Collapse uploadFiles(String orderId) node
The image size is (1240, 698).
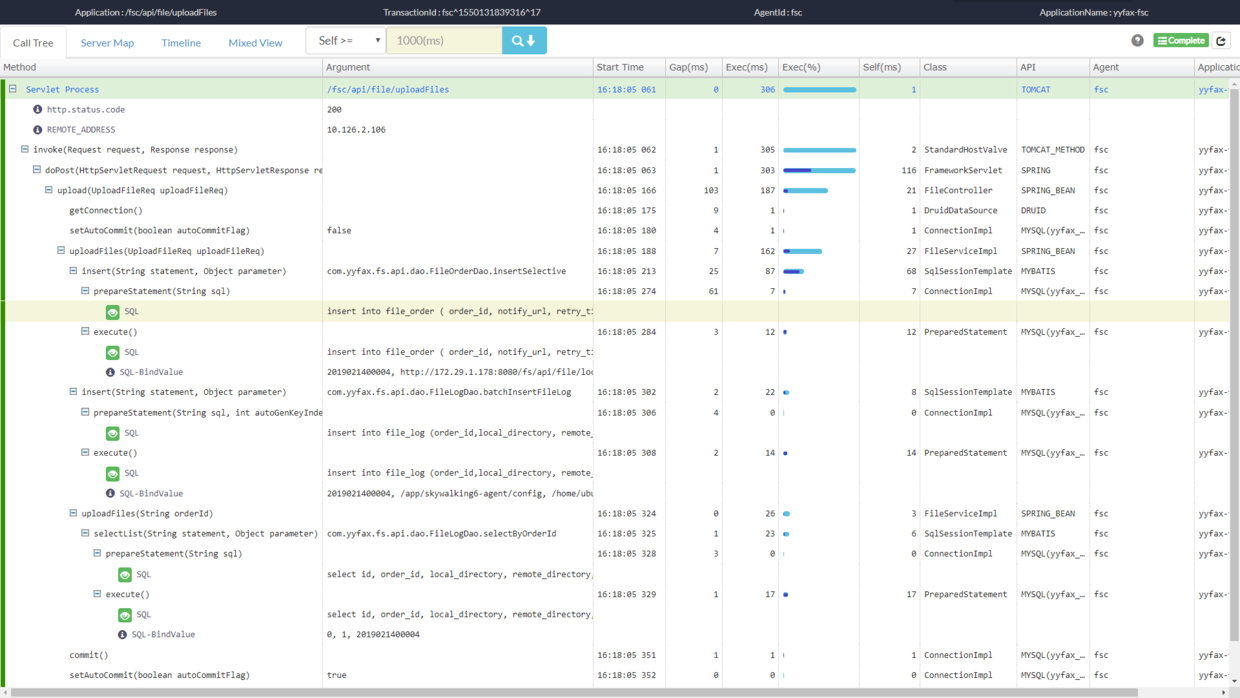(x=73, y=514)
